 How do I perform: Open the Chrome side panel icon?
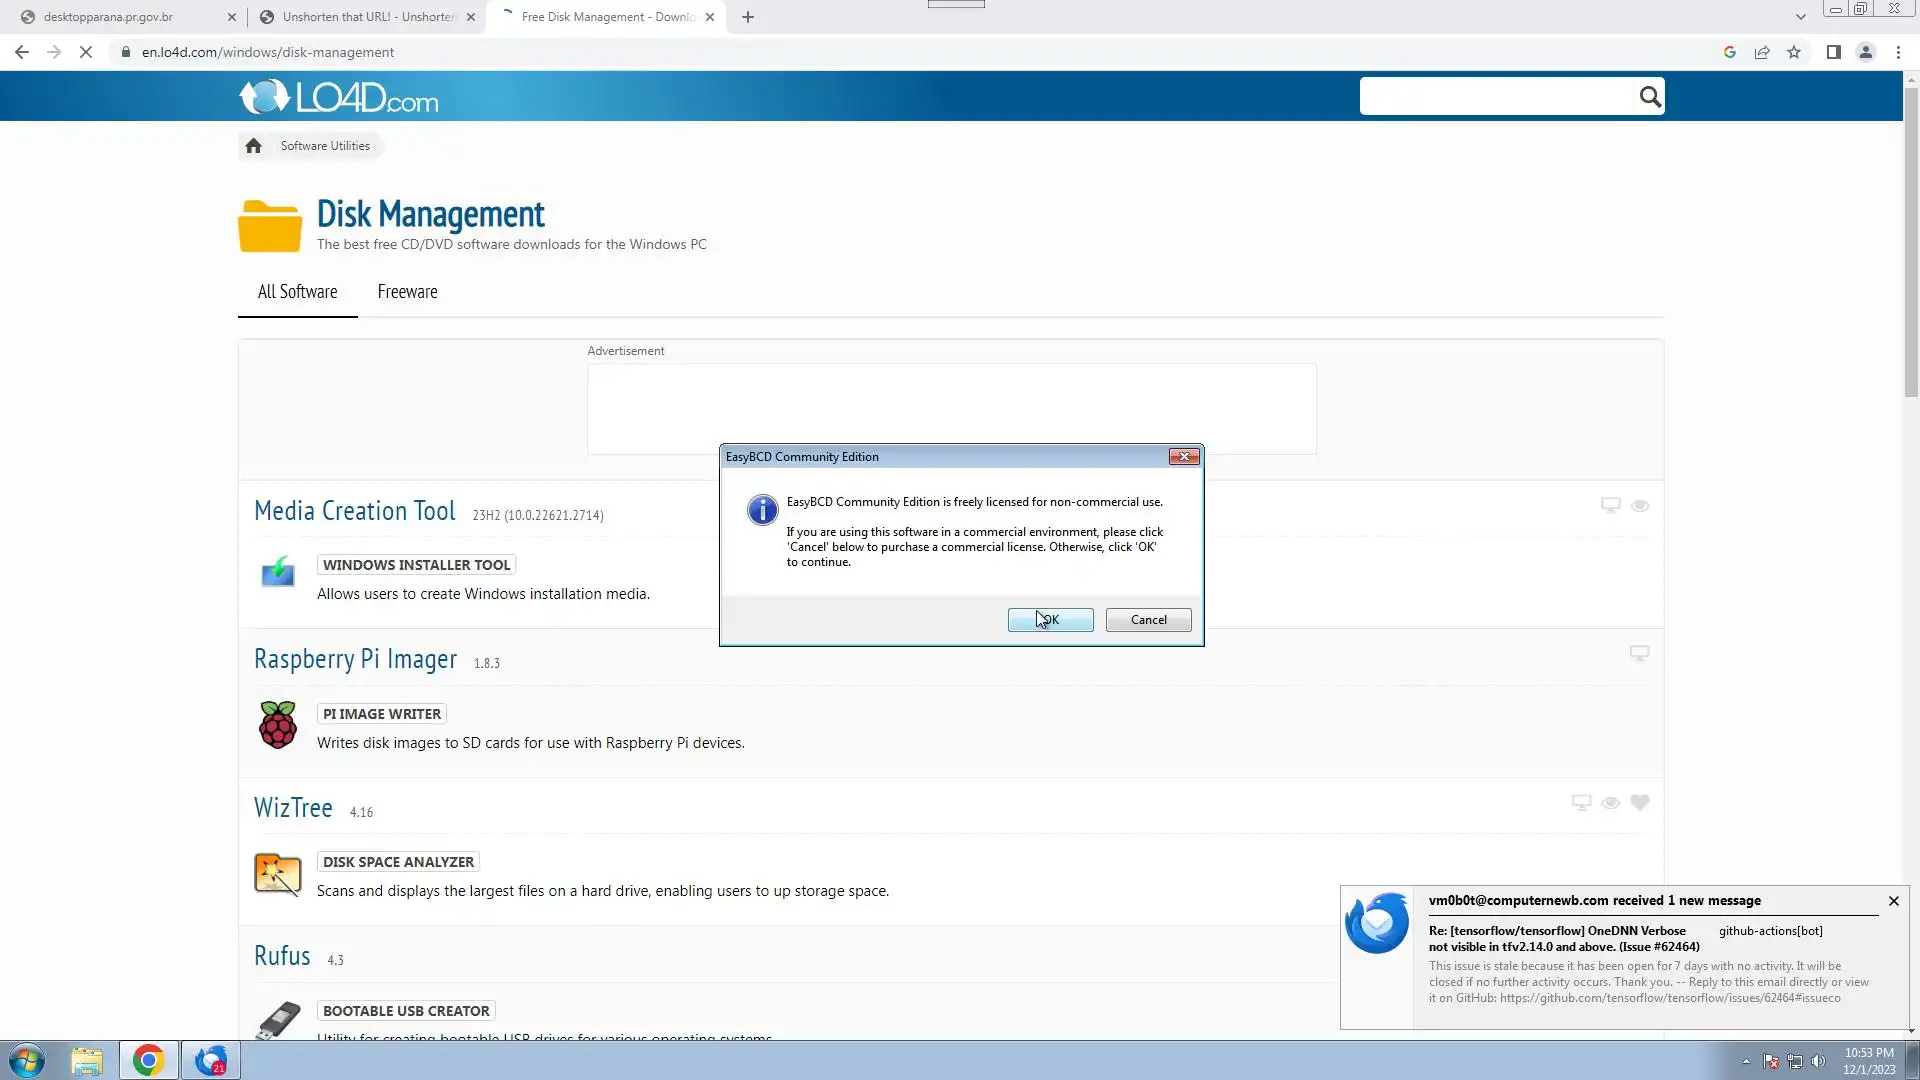1833,52
